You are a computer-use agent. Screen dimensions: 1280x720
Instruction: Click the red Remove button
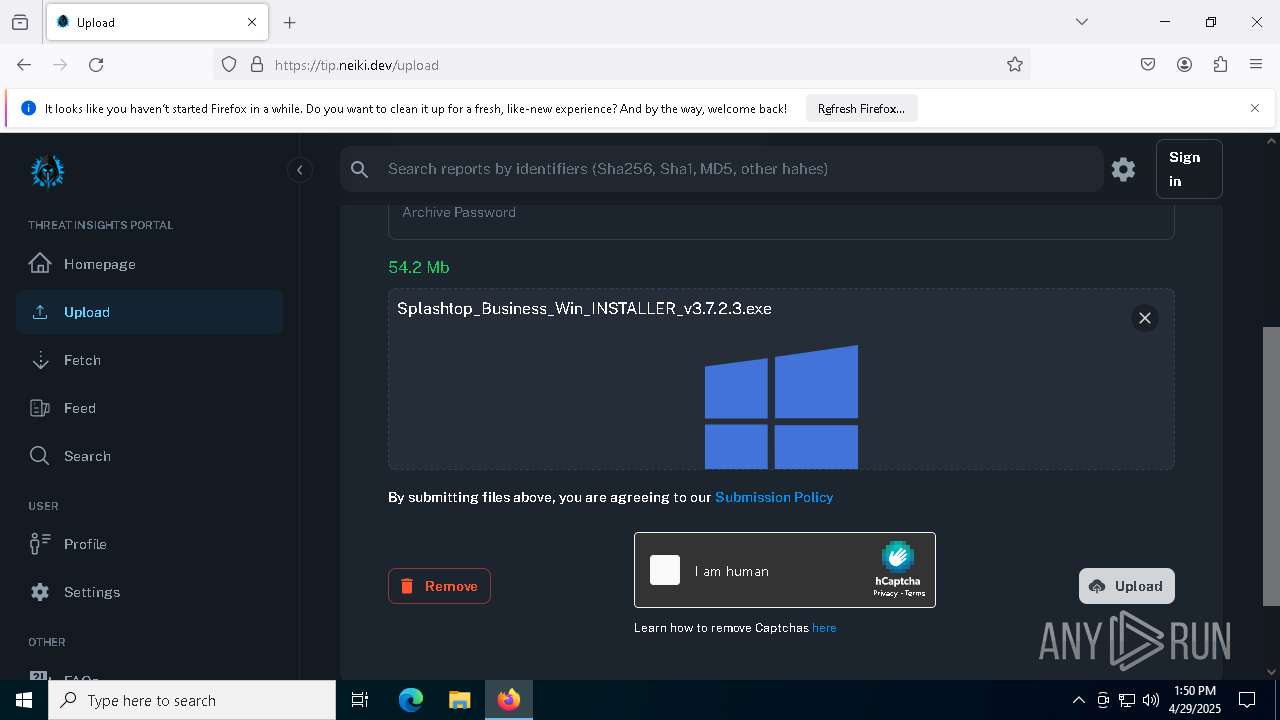coord(439,586)
